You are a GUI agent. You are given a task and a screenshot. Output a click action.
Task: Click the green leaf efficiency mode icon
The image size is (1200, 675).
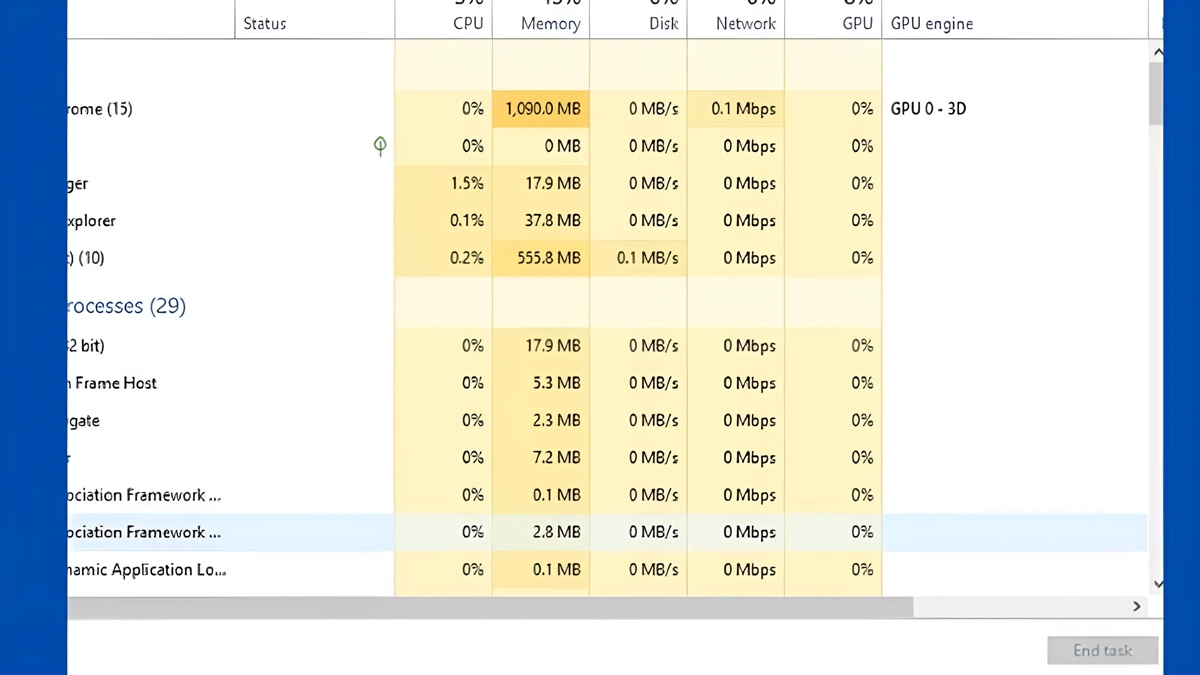pos(379,146)
